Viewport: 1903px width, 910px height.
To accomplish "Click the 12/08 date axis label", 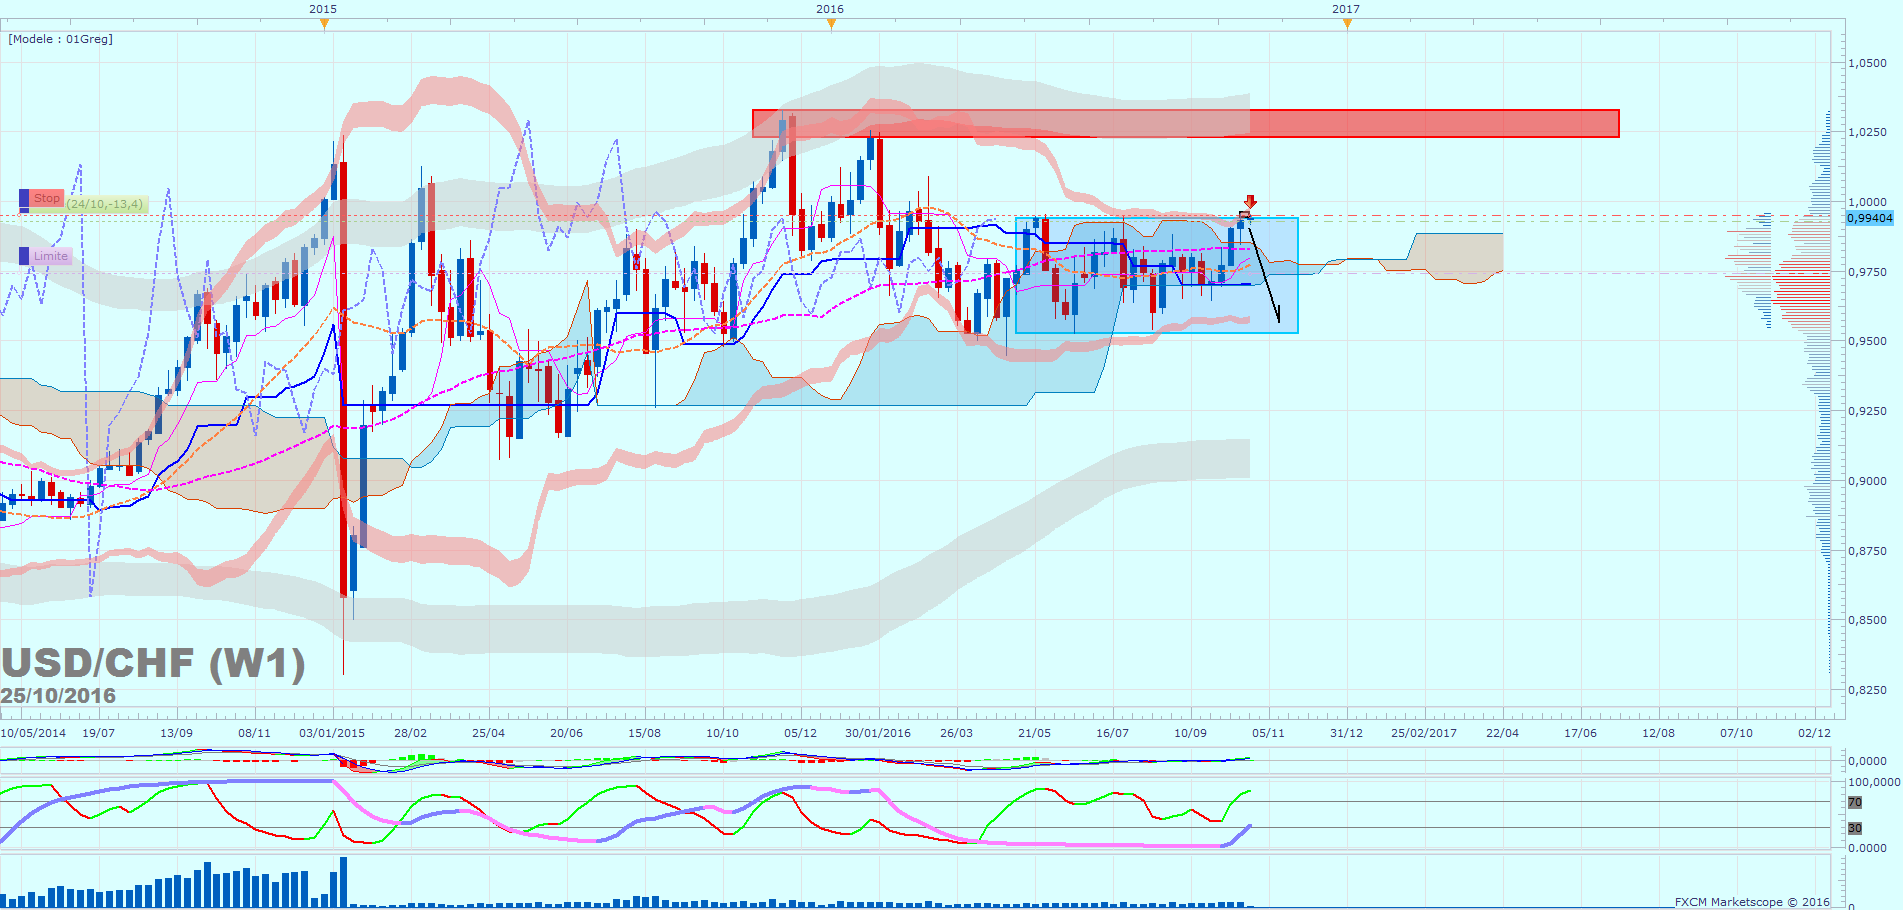I will [1658, 733].
